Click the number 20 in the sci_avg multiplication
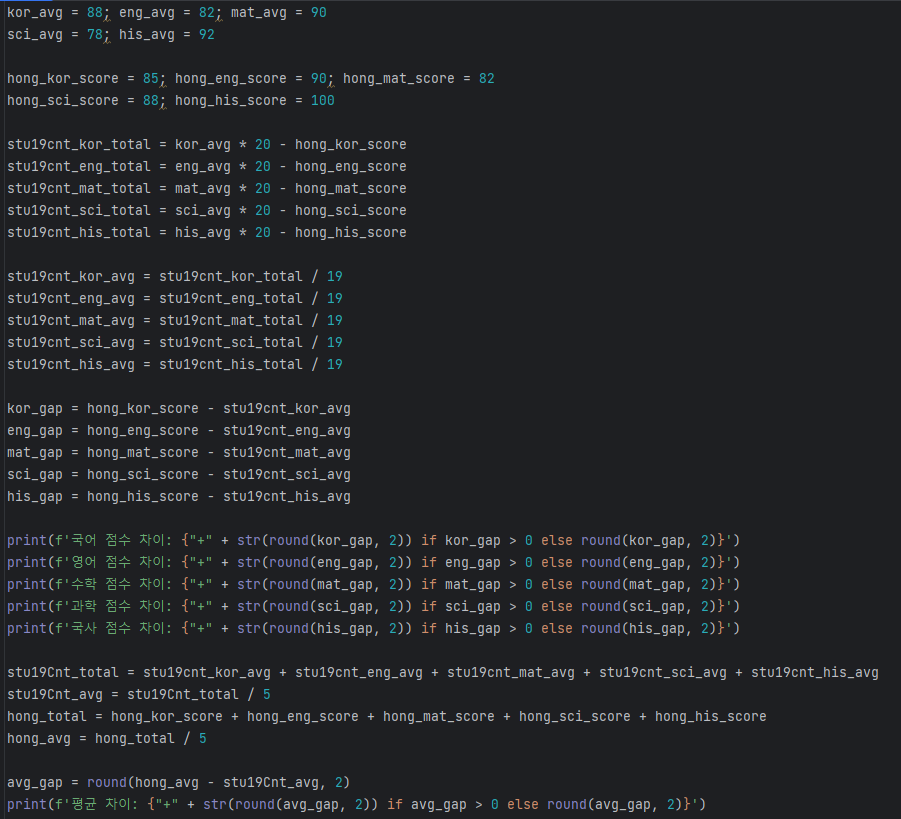 coord(263,211)
